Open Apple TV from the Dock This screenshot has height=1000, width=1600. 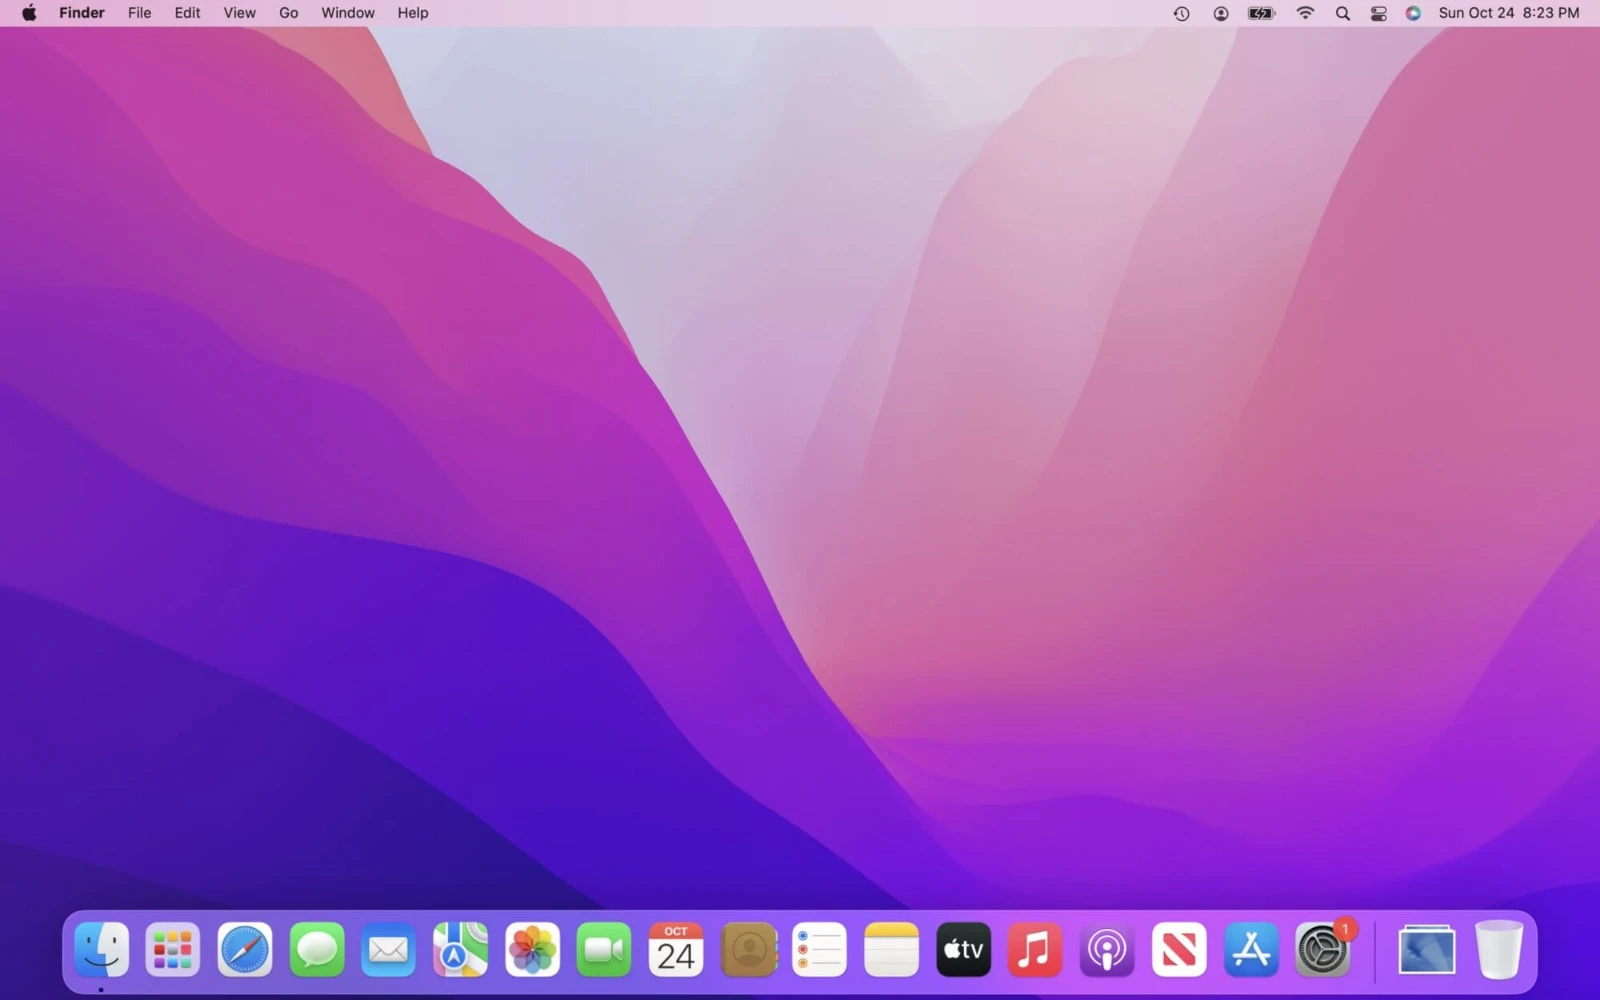coord(963,950)
